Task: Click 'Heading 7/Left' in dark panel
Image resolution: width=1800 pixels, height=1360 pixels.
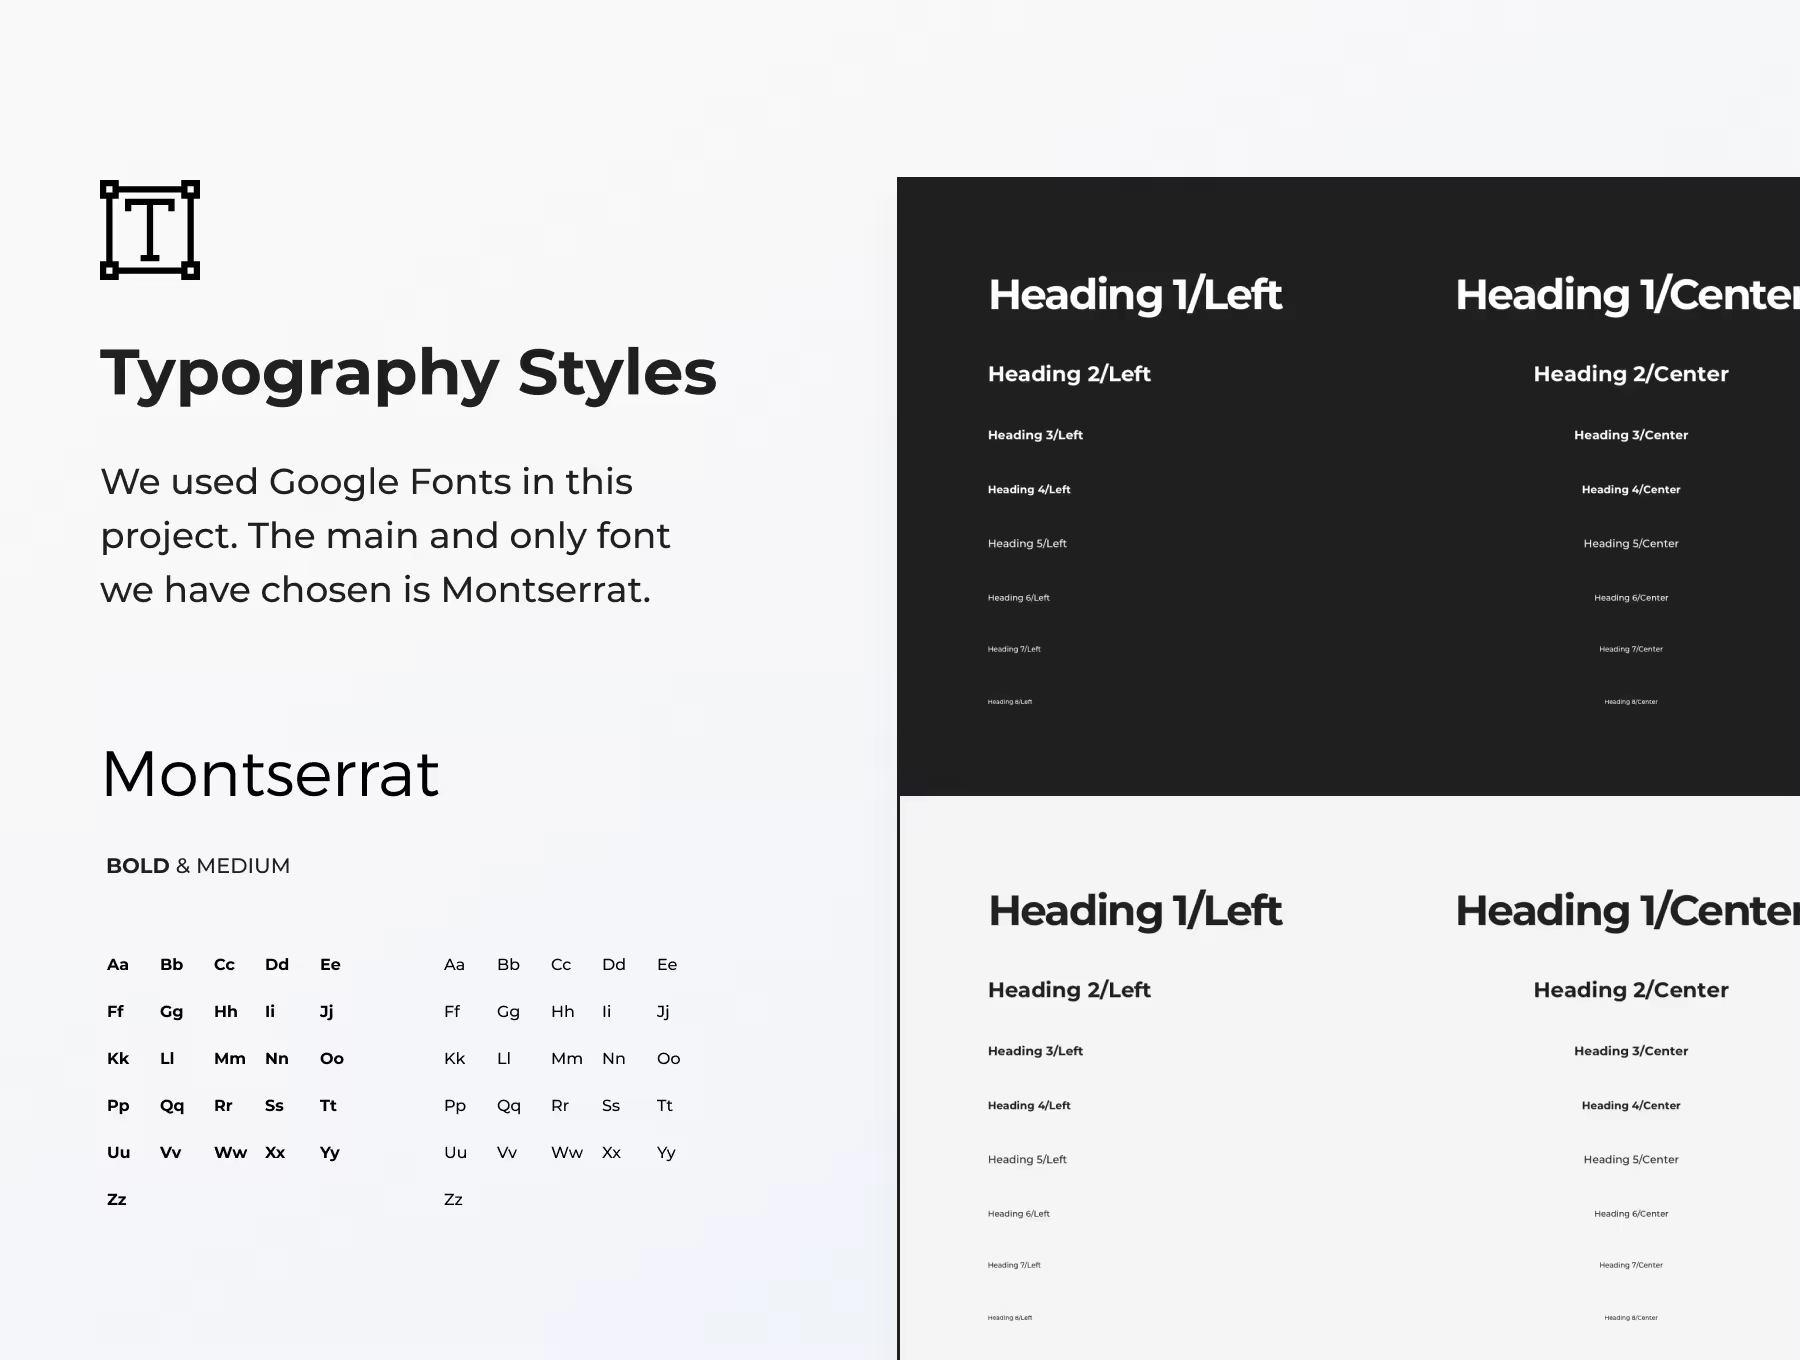Action: pyautogui.click(x=1014, y=649)
